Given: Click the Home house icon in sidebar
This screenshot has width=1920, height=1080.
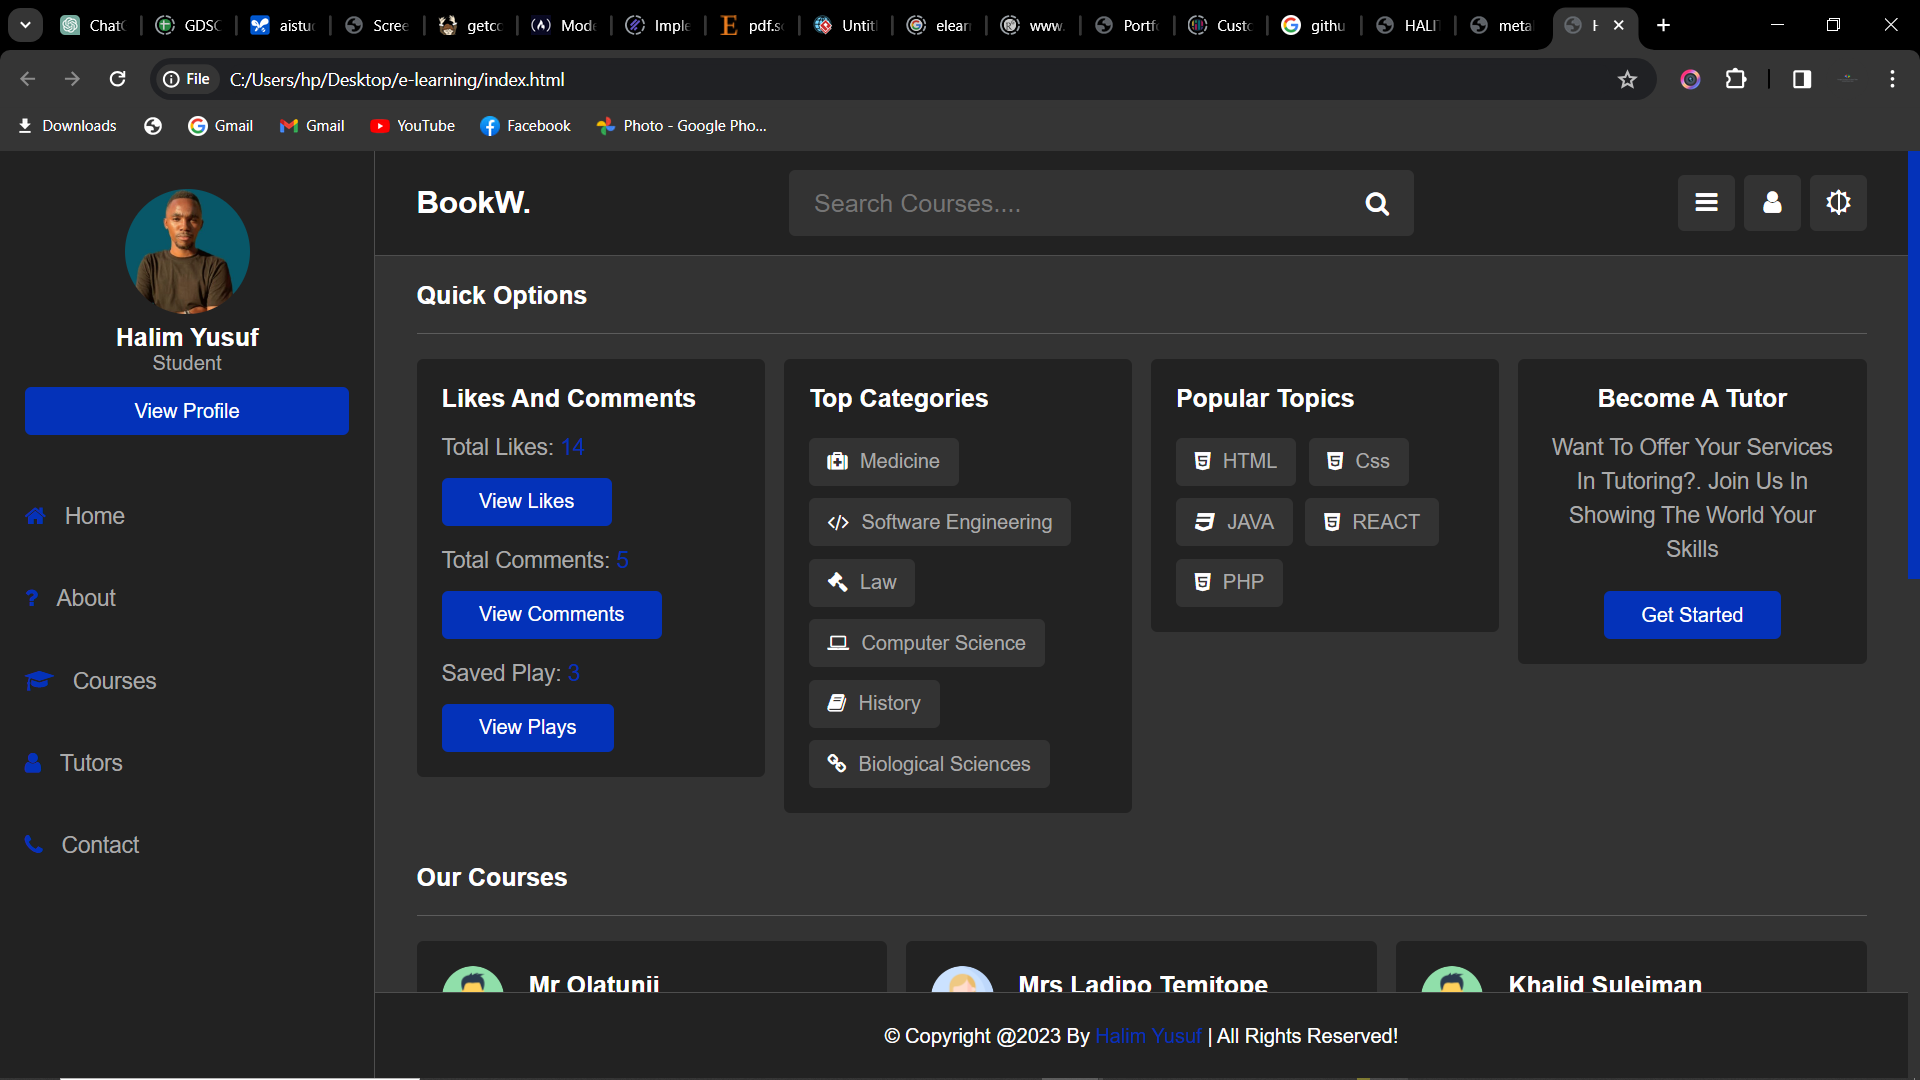Looking at the screenshot, I should pyautogui.click(x=36, y=516).
